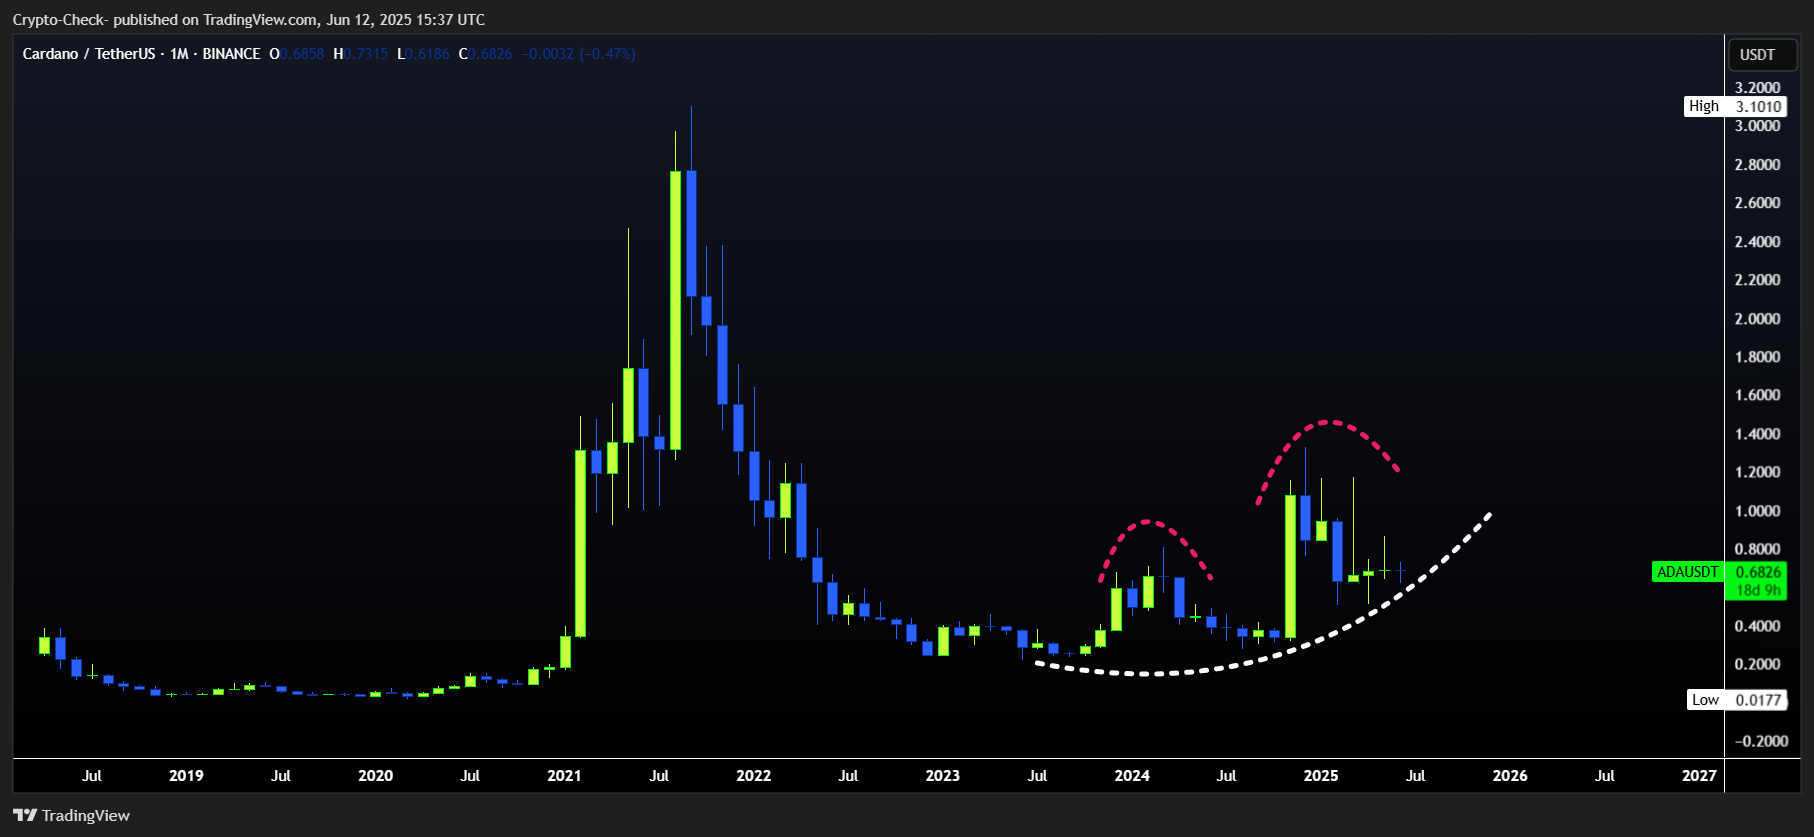Click the change value −0.0032 (−0.47%)

pyautogui.click(x=578, y=54)
